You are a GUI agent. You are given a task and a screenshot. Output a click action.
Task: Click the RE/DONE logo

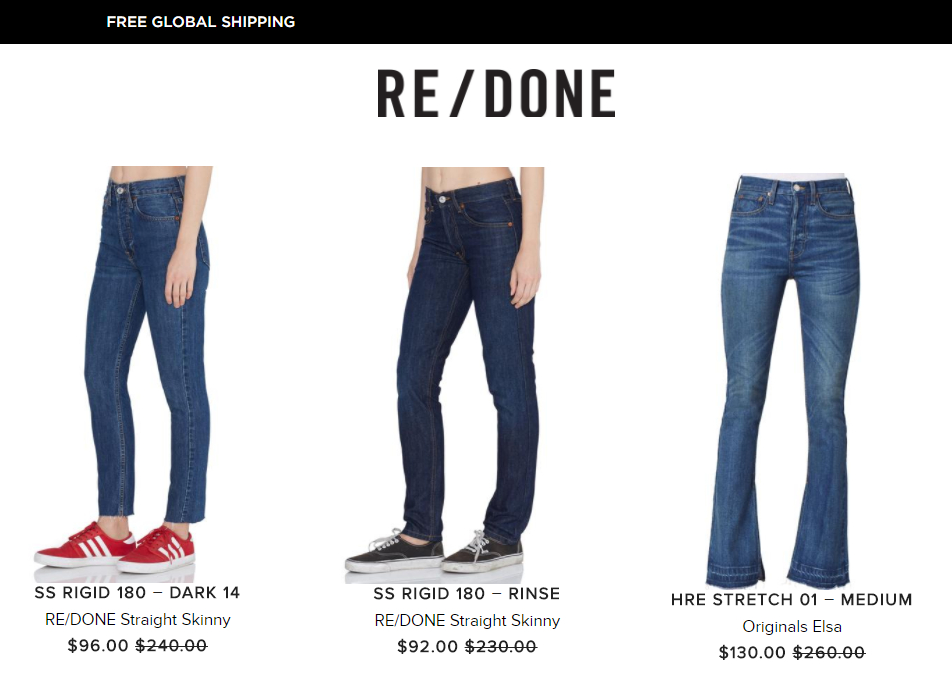[496, 93]
